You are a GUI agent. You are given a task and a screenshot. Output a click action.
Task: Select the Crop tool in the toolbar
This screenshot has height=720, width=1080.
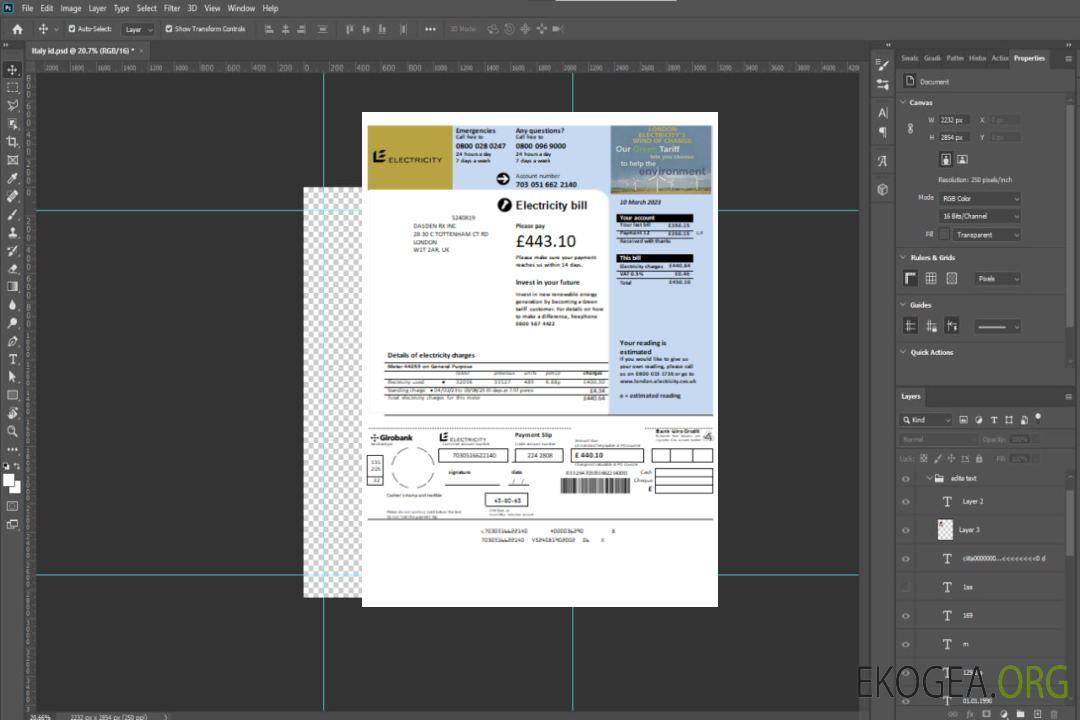[x=13, y=142]
